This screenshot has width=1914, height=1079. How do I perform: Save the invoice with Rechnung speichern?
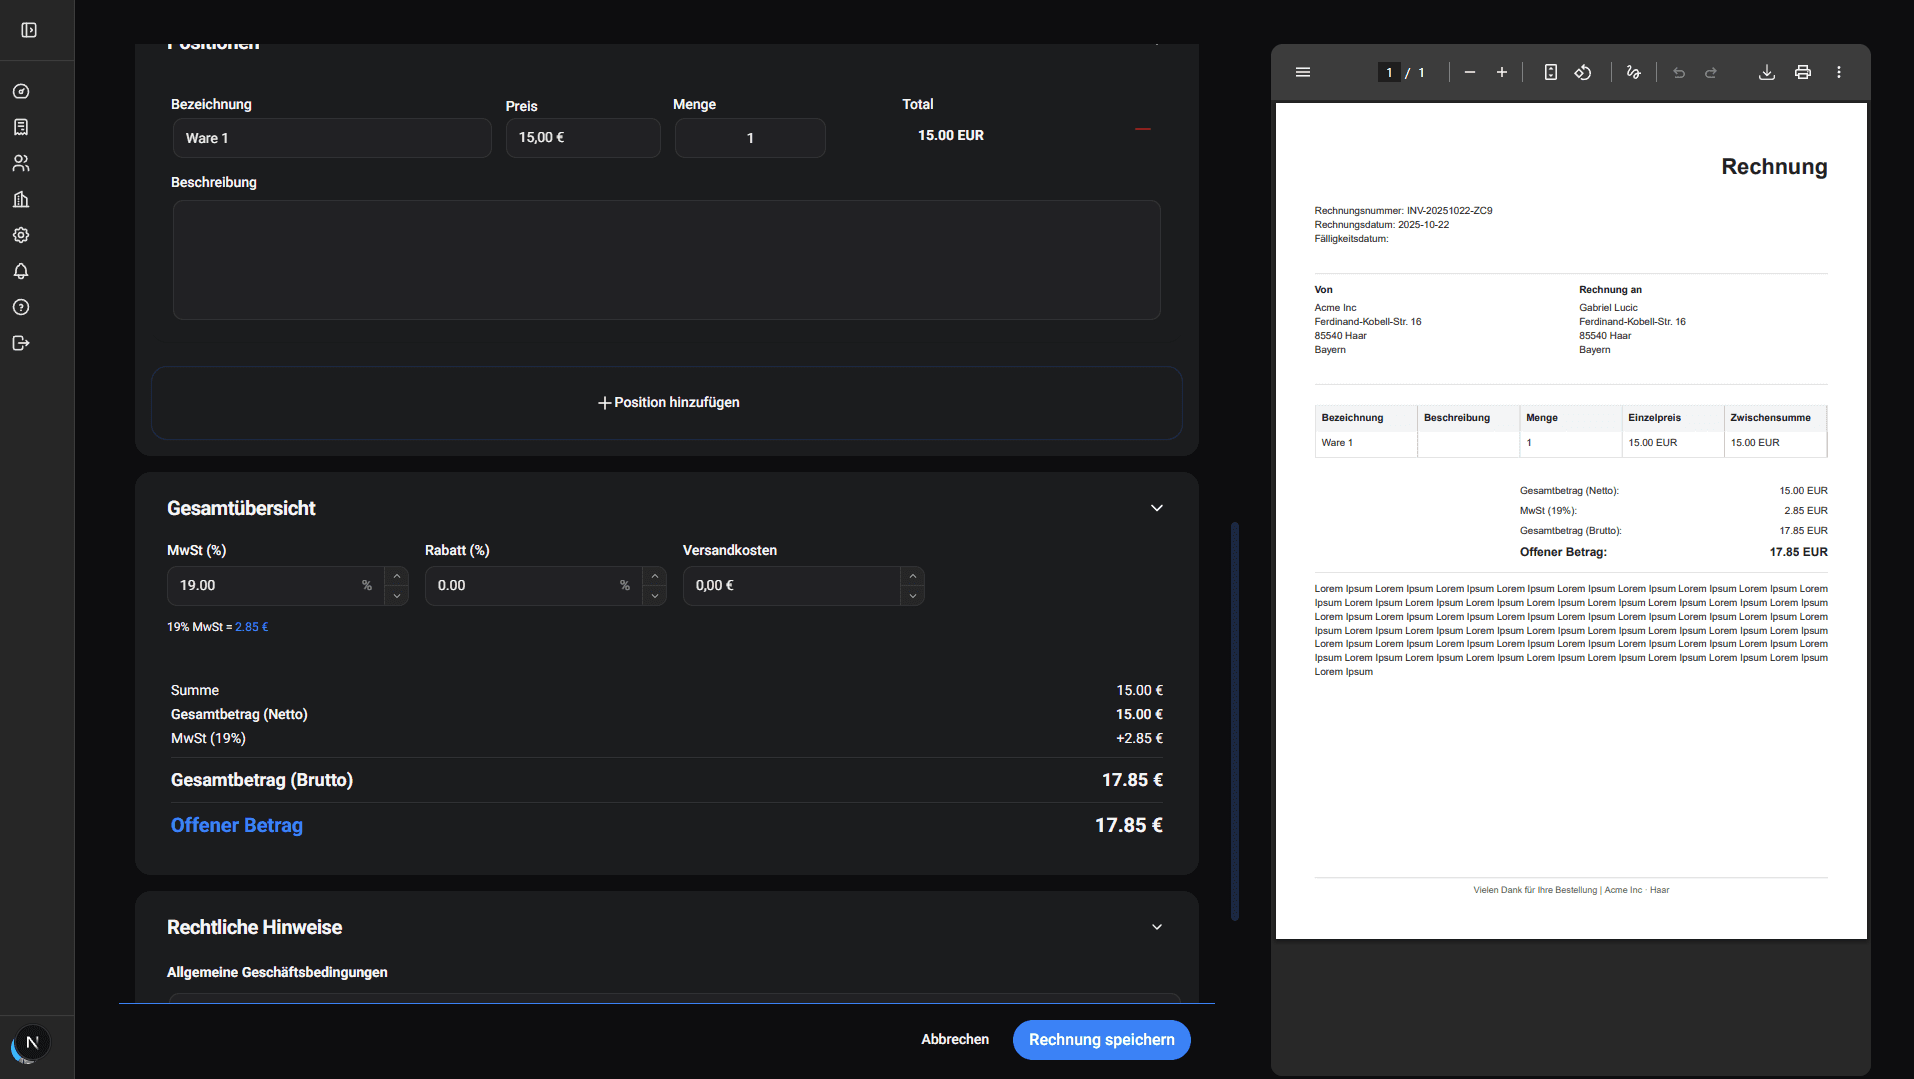[1101, 1039]
